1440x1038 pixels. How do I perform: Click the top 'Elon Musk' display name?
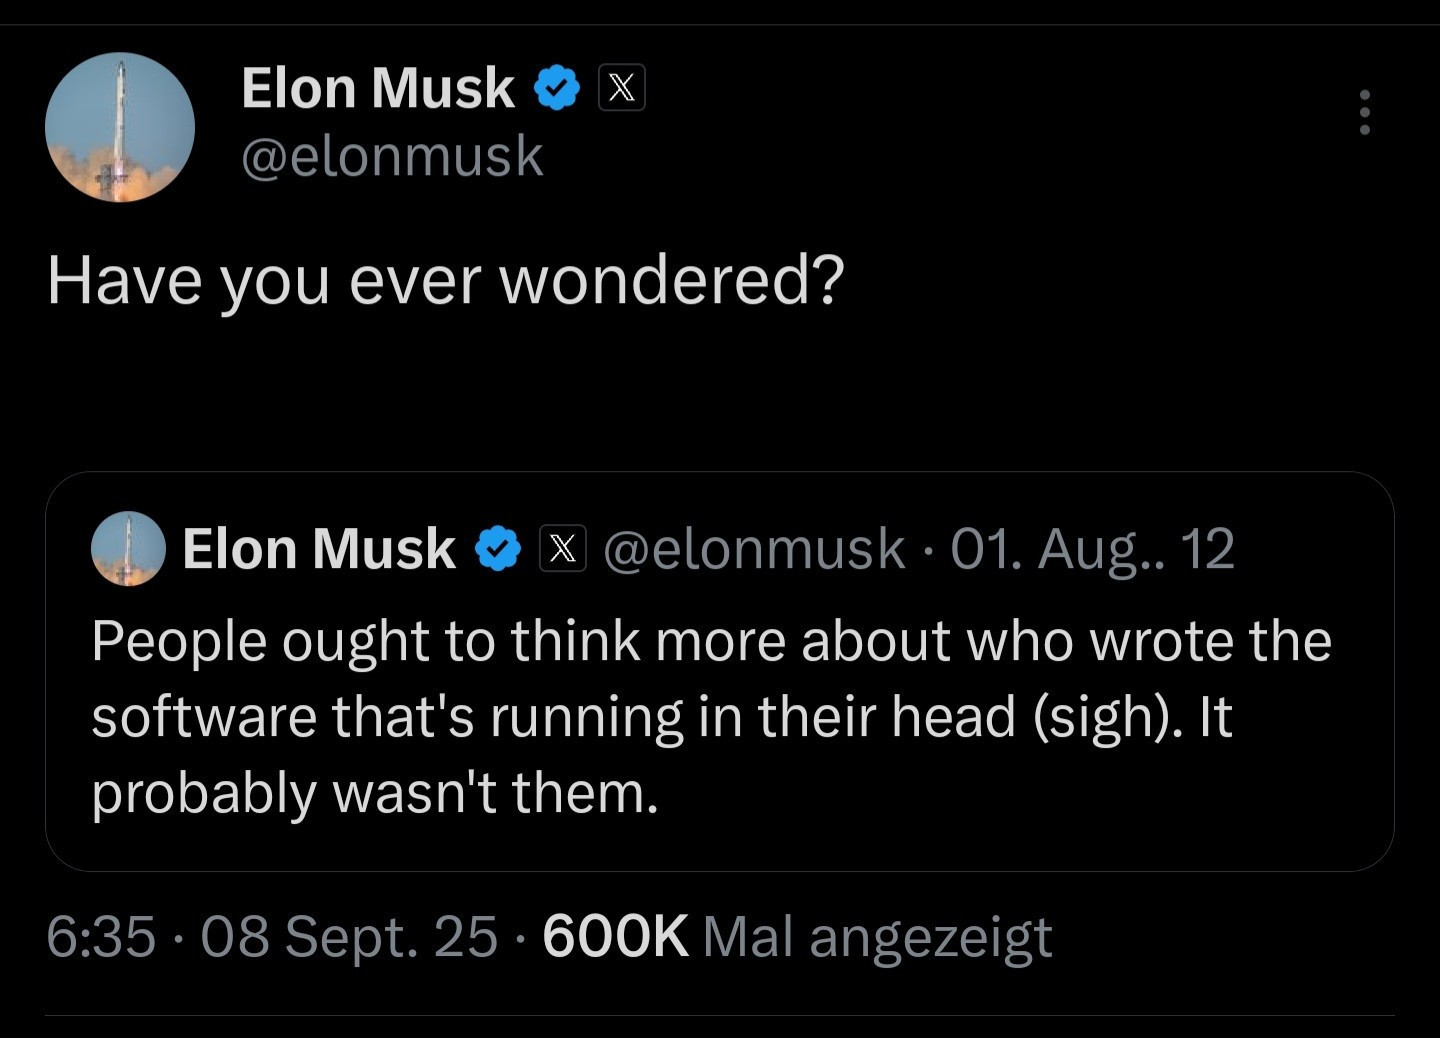click(x=377, y=87)
